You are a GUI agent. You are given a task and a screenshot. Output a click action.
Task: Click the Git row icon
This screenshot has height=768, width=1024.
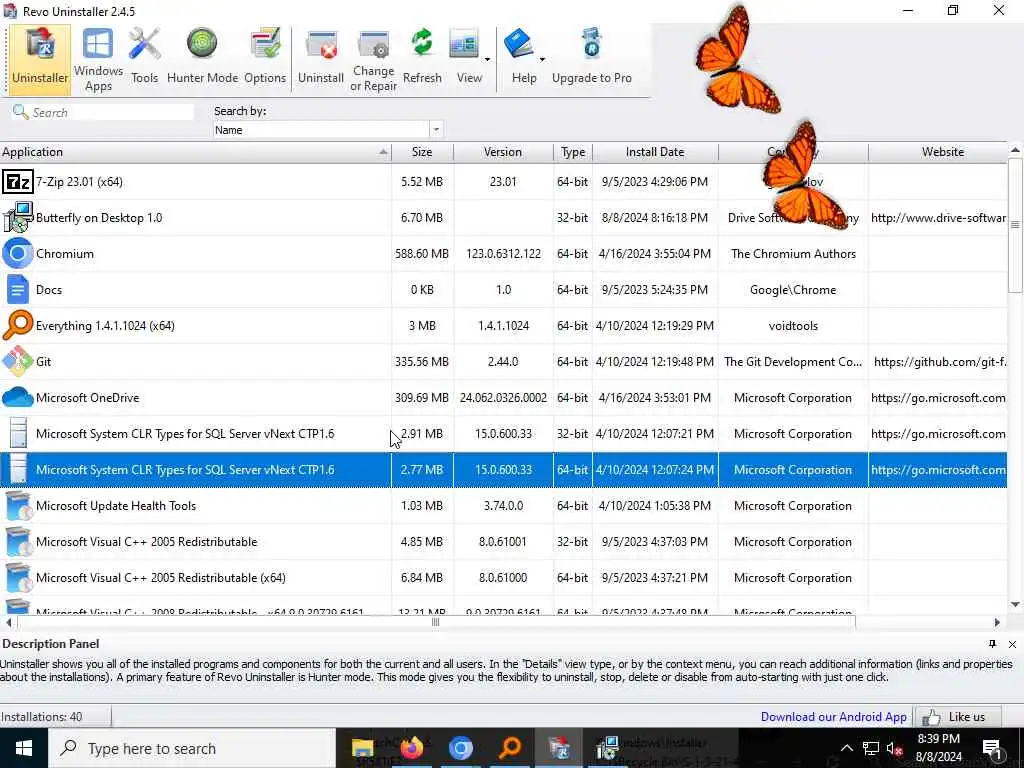point(18,361)
